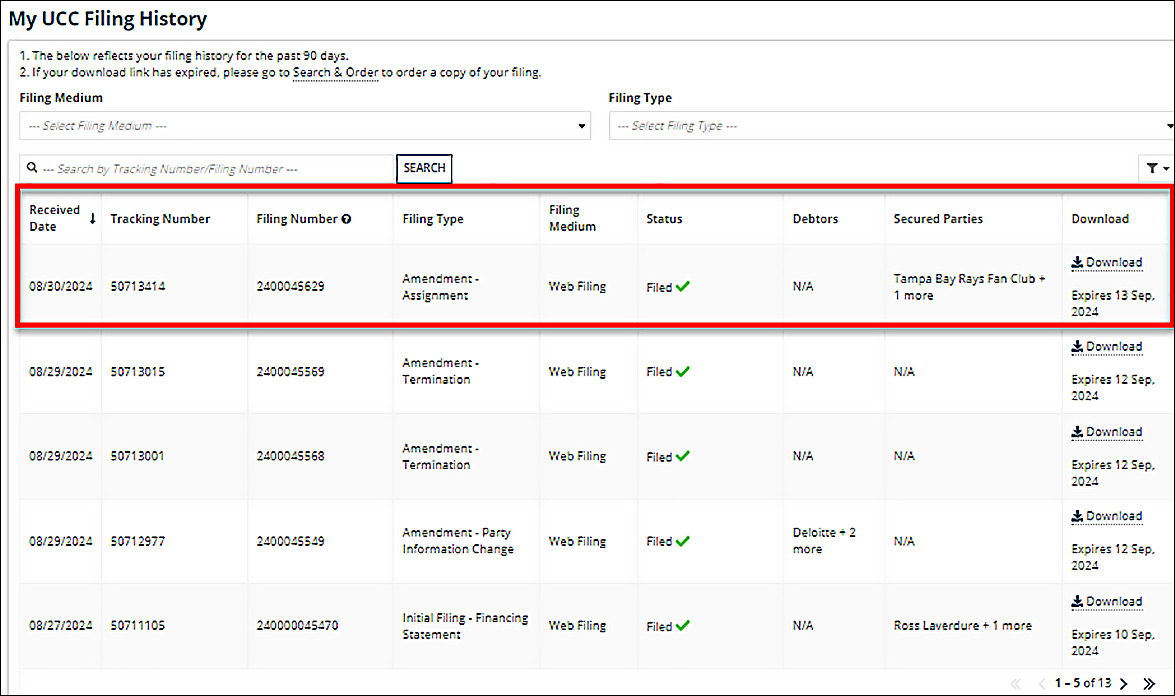Viewport: 1175px width, 696px height.
Task: Download filing 2400045629 Assignment
Action: click(x=1106, y=263)
